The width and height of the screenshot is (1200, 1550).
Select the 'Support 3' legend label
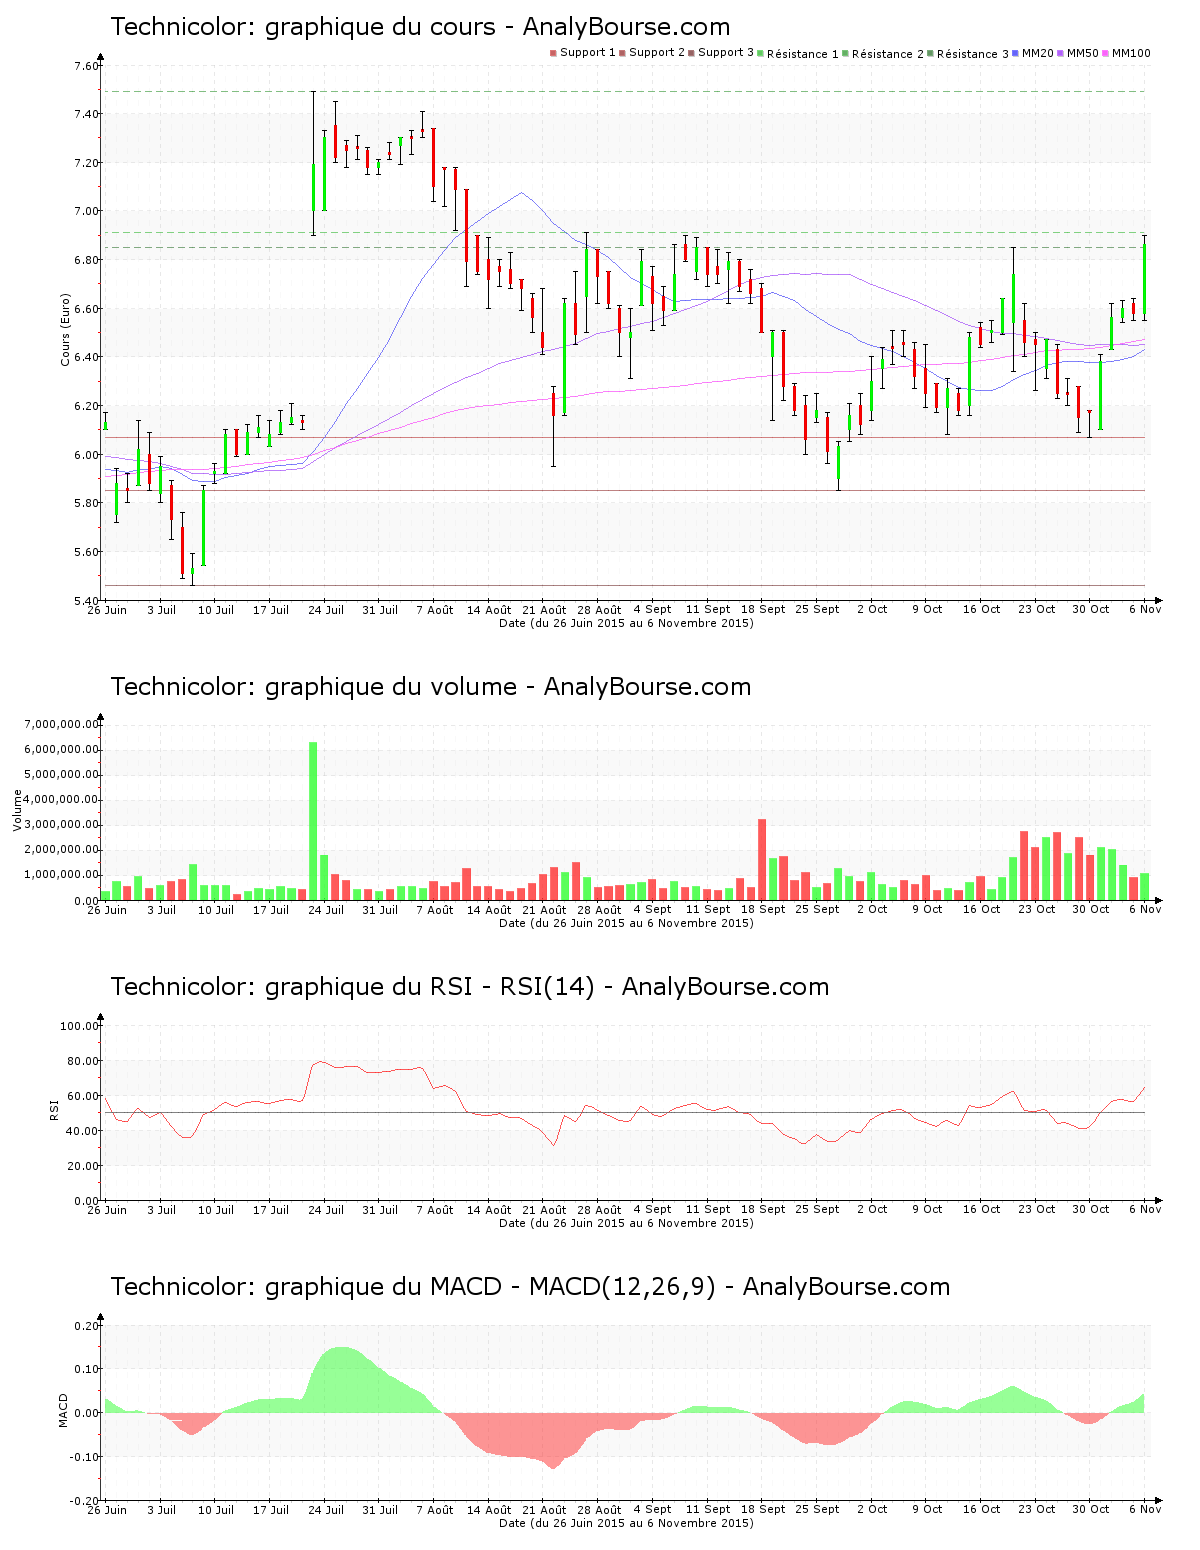(726, 53)
